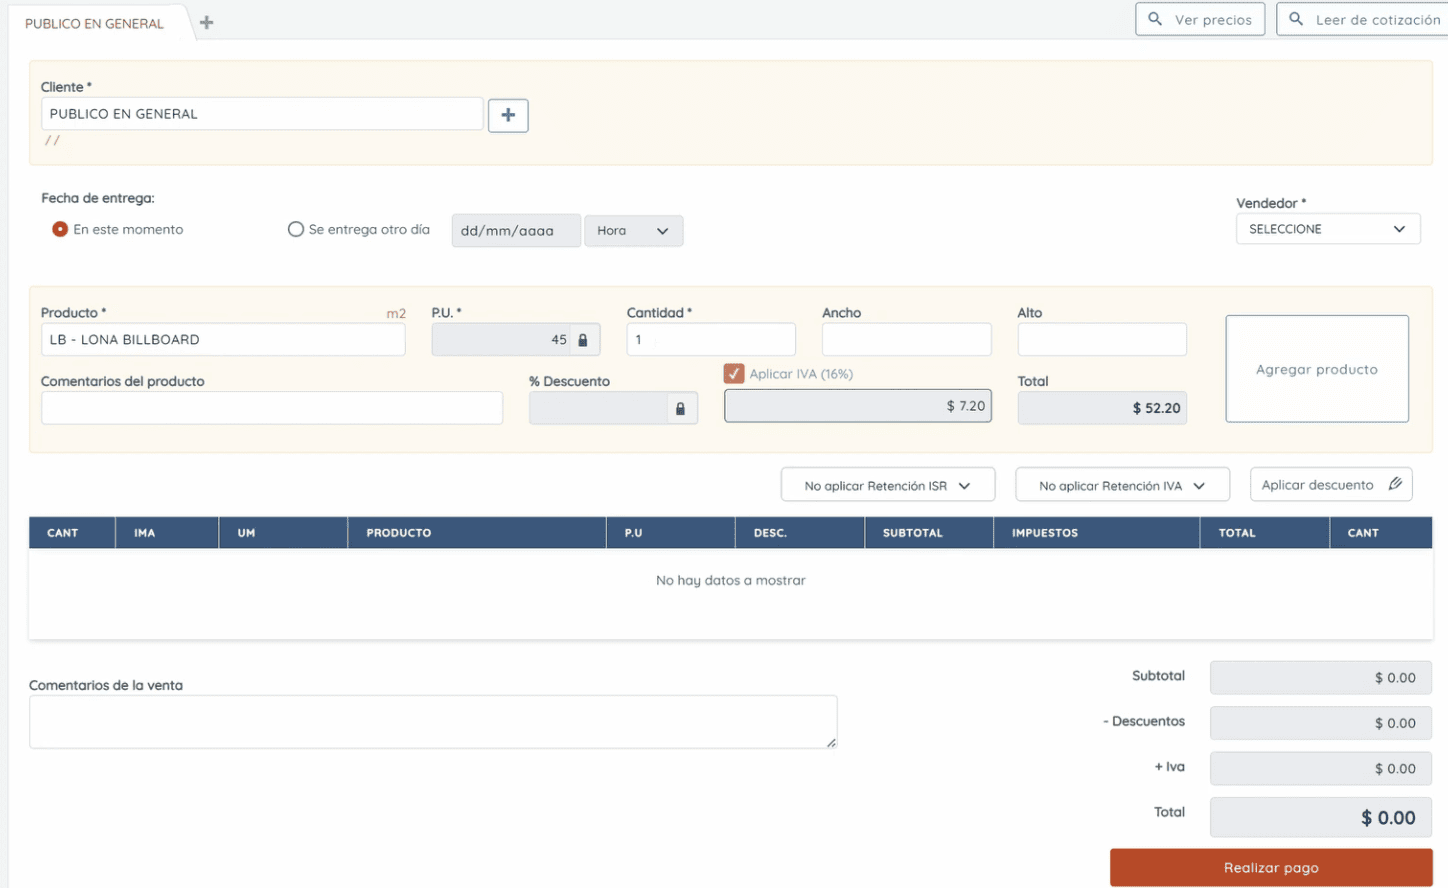Expand the Hora time dropdown
This screenshot has width=1448, height=888.
point(633,231)
